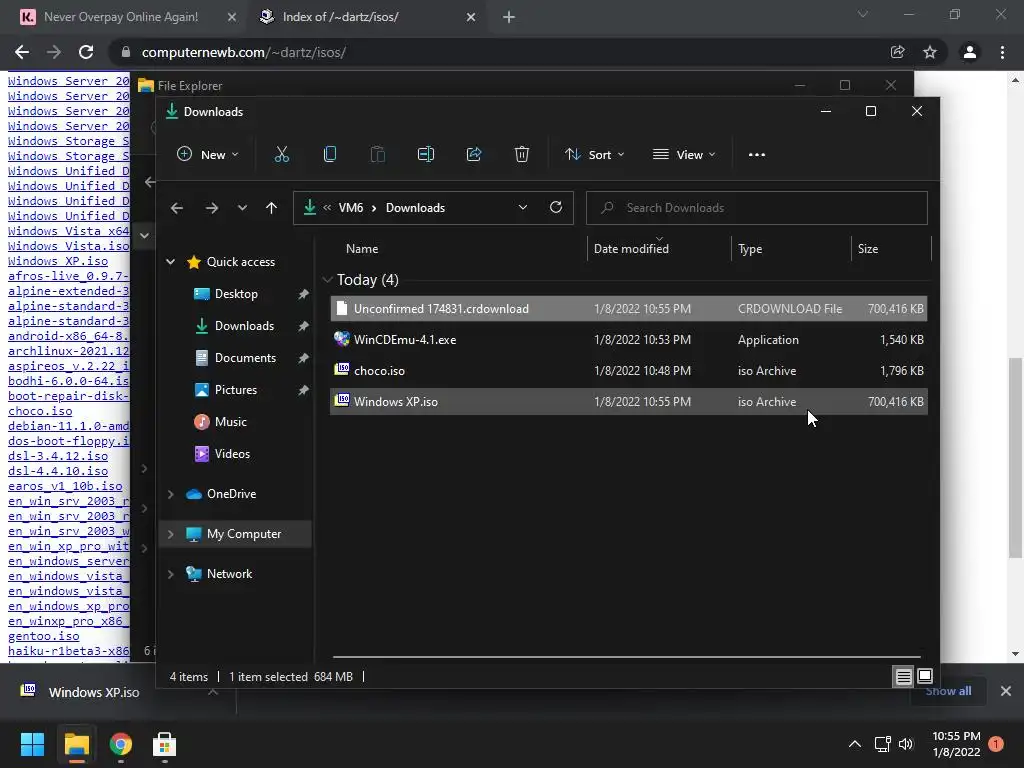Click the Share icon in Explorer toolbar
This screenshot has width=1024, height=768.
(473, 155)
